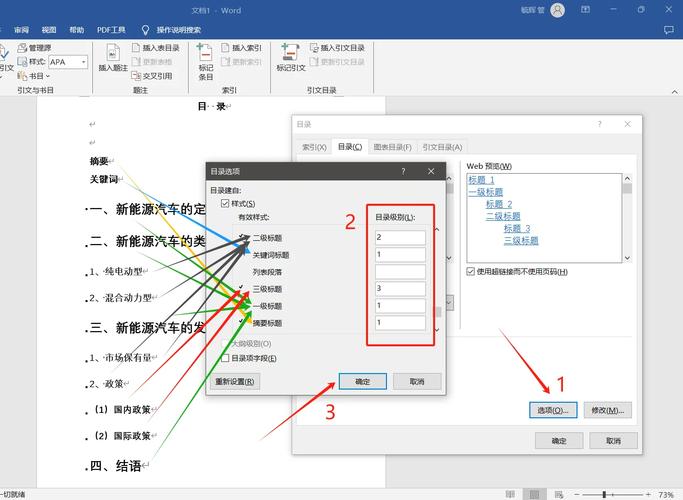Toggle use hyperlinks instead of page numbers
This screenshot has height=500, width=683.
(470, 272)
